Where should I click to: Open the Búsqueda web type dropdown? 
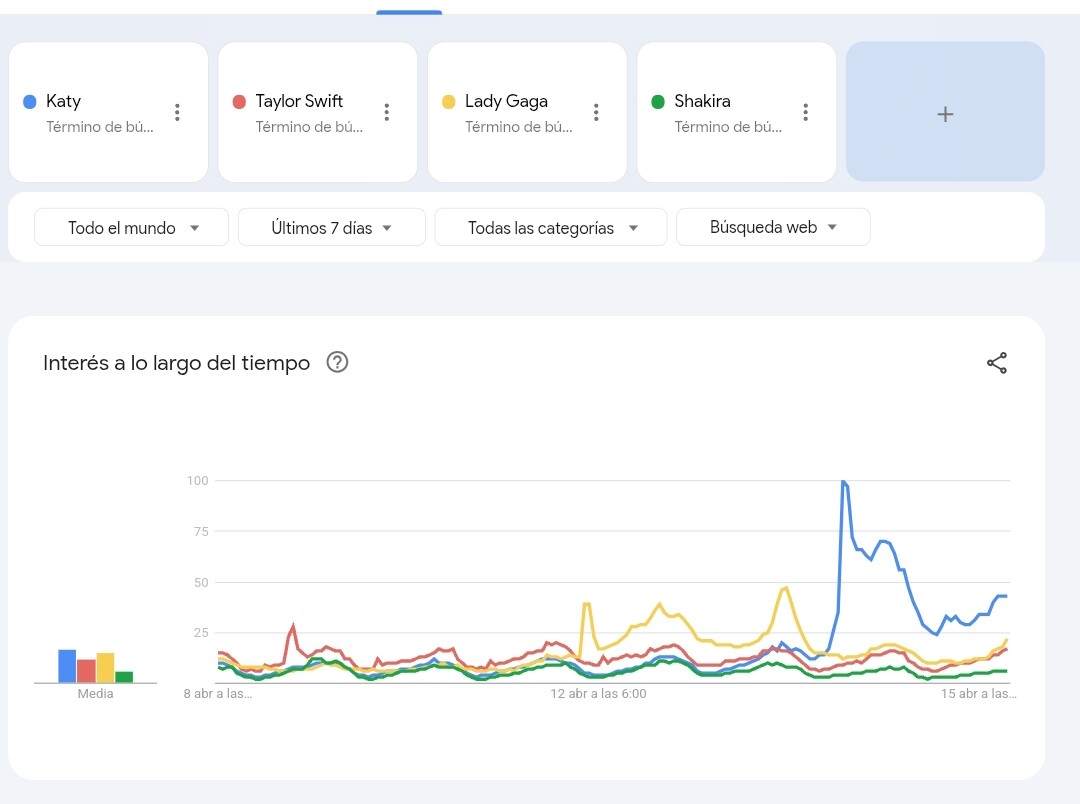tap(773, 227)
